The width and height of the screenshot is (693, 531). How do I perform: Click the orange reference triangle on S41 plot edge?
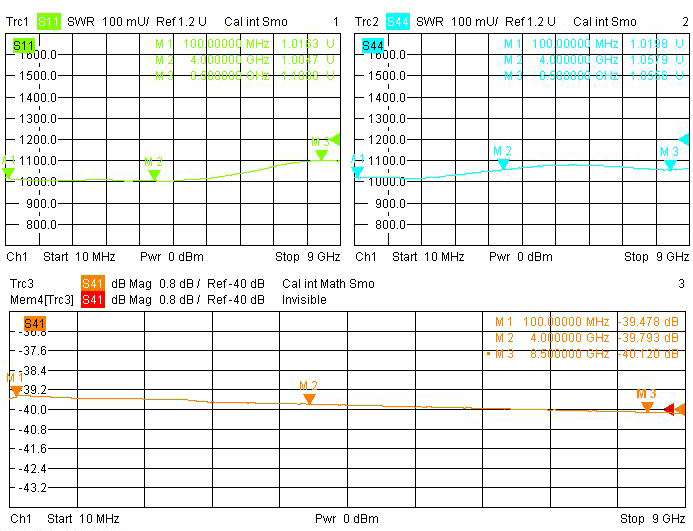click(x=680, y=409)
